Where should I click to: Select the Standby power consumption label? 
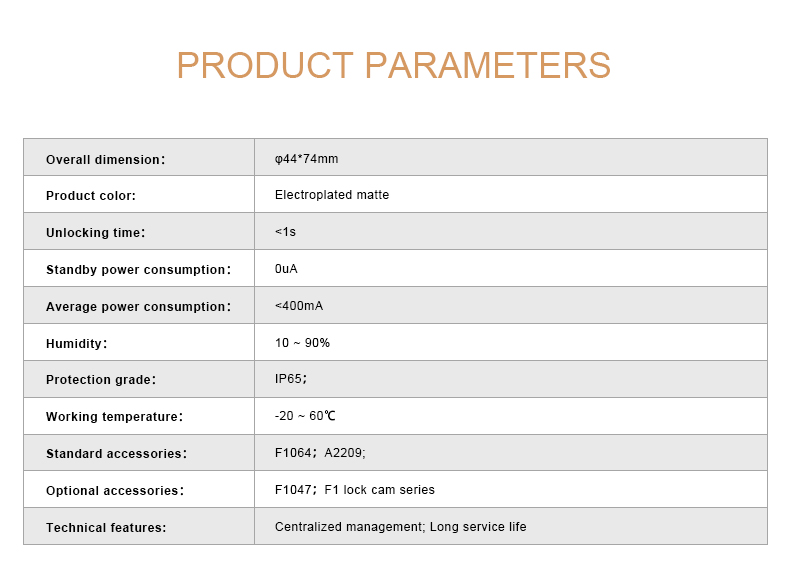(139, 270)
